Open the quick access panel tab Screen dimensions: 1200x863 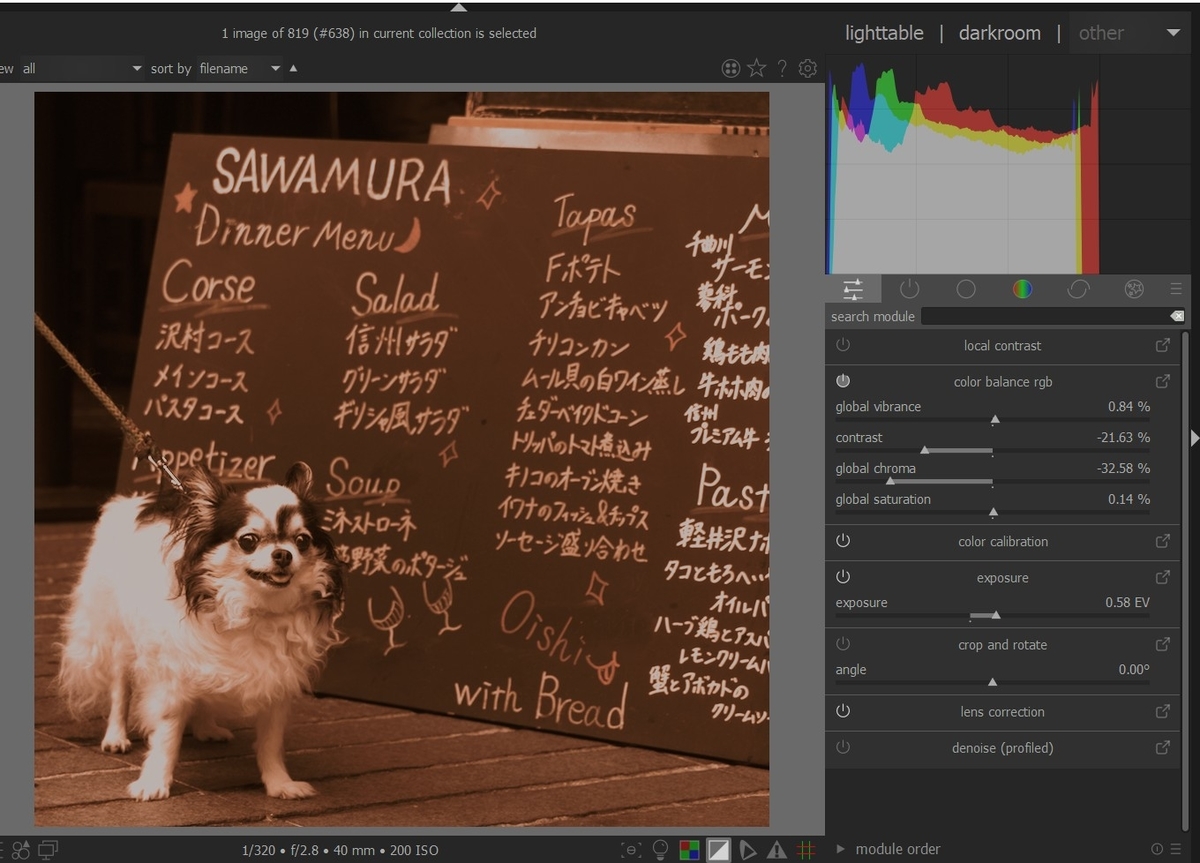(853, 289)
